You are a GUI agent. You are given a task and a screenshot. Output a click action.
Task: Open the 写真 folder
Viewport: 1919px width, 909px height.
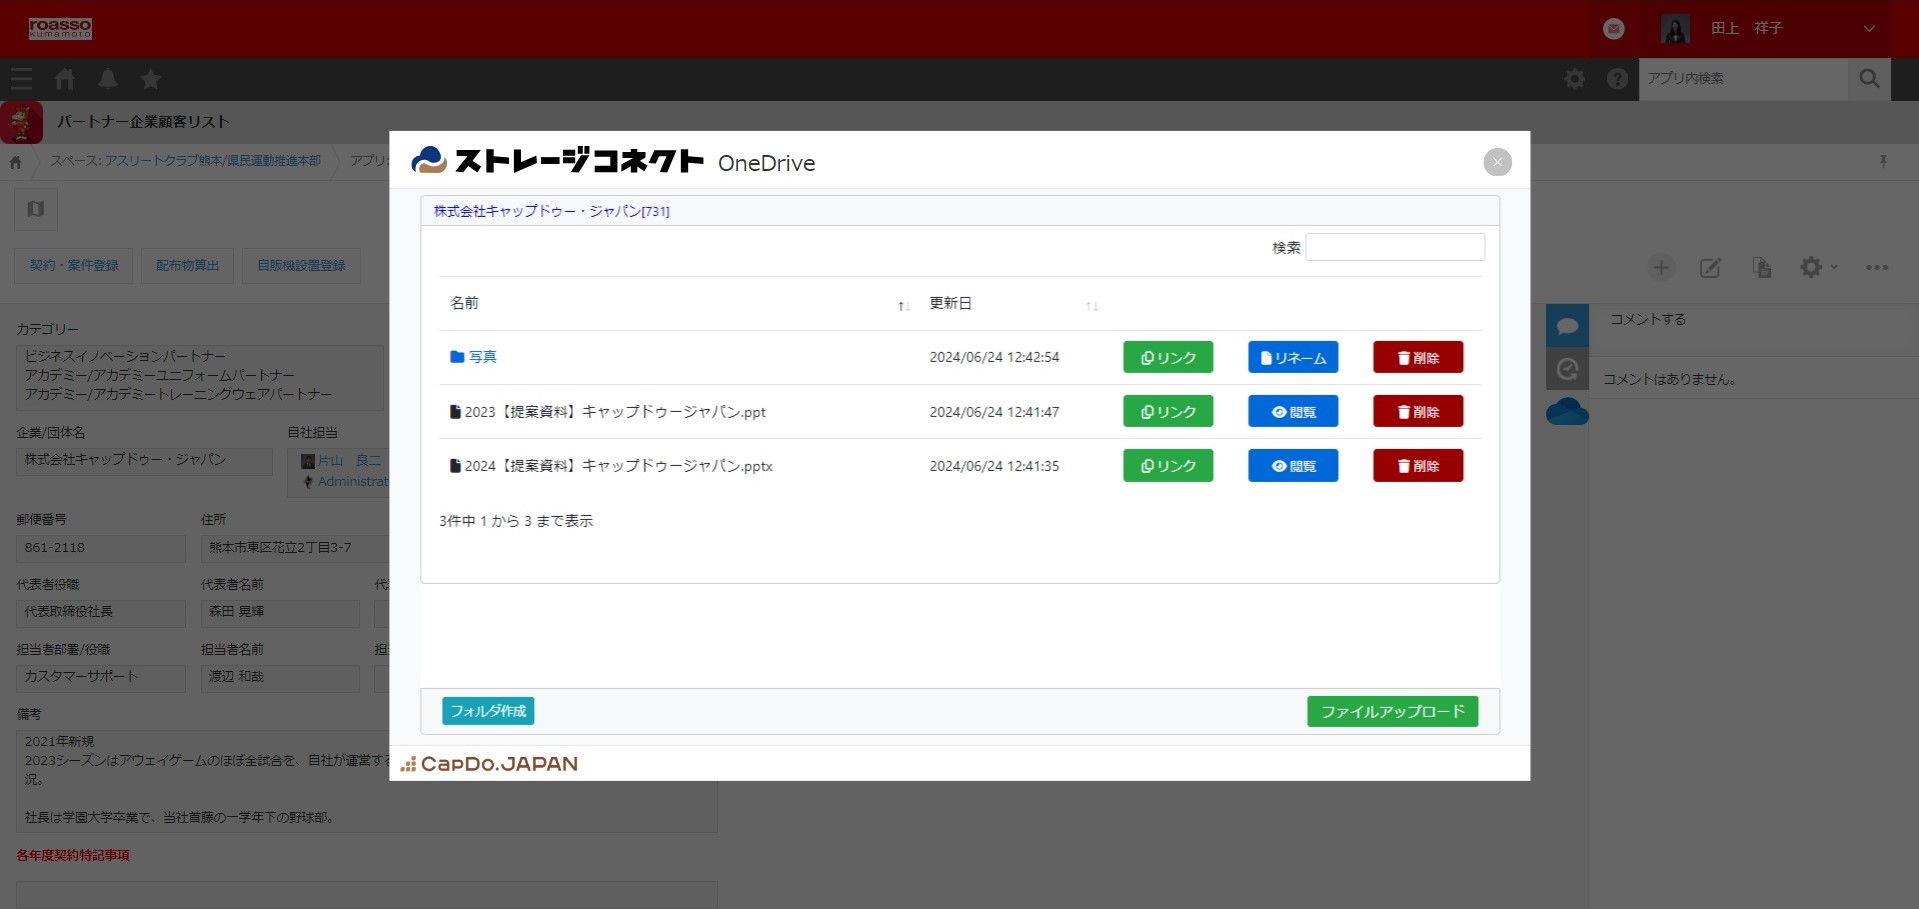pos(482,357)
